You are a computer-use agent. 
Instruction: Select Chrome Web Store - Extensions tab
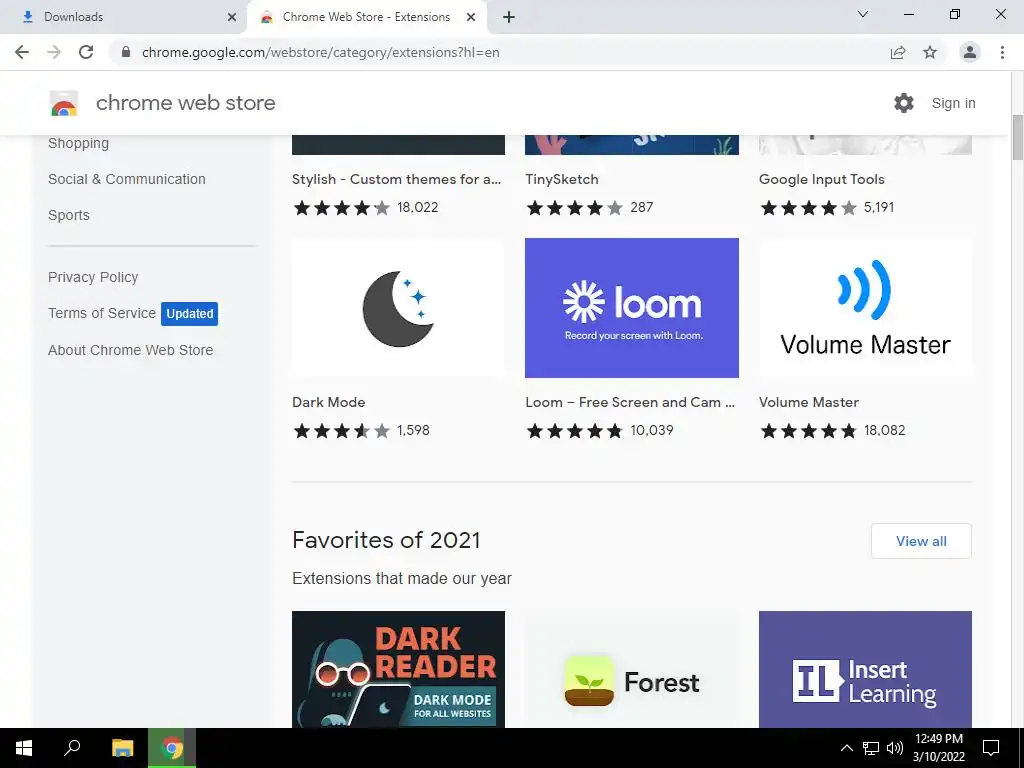[x=366, y=17]
